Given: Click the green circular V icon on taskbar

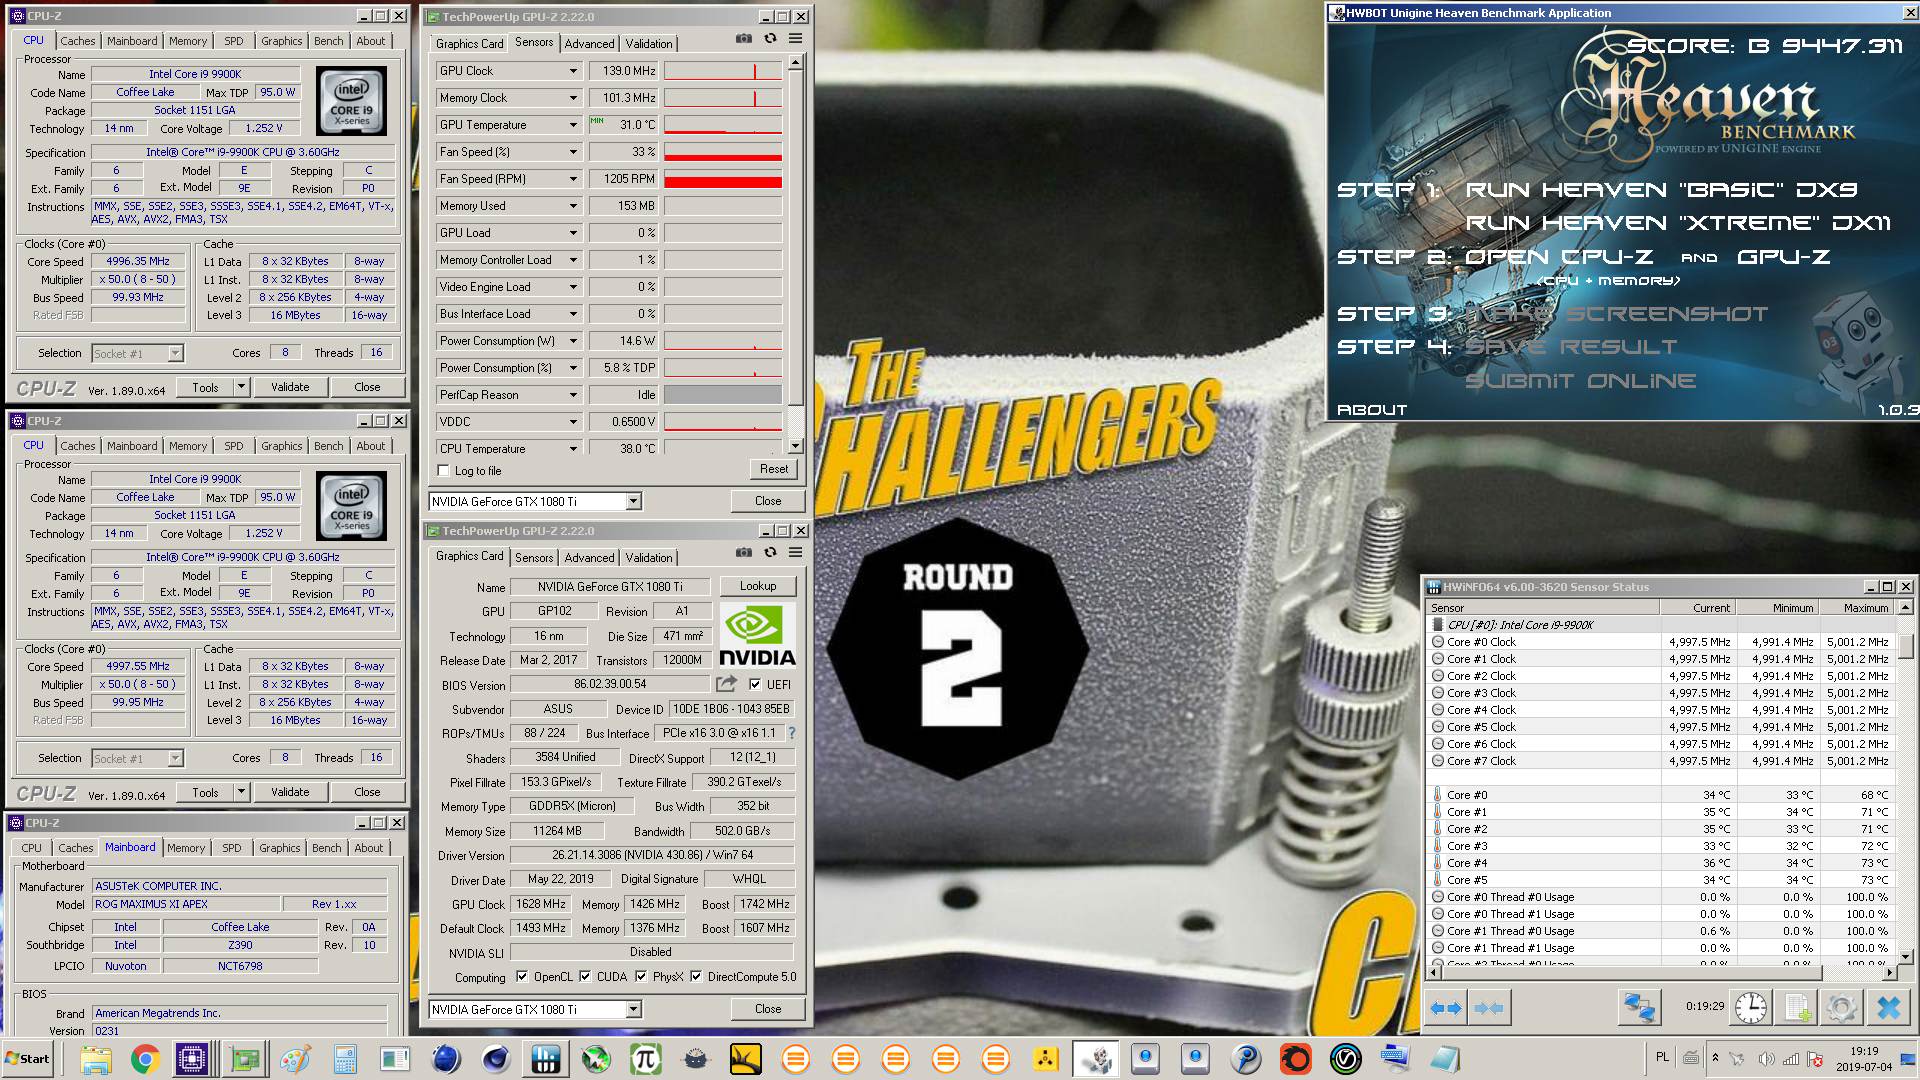Looking at the screenshot, I should point(1346,1059).
